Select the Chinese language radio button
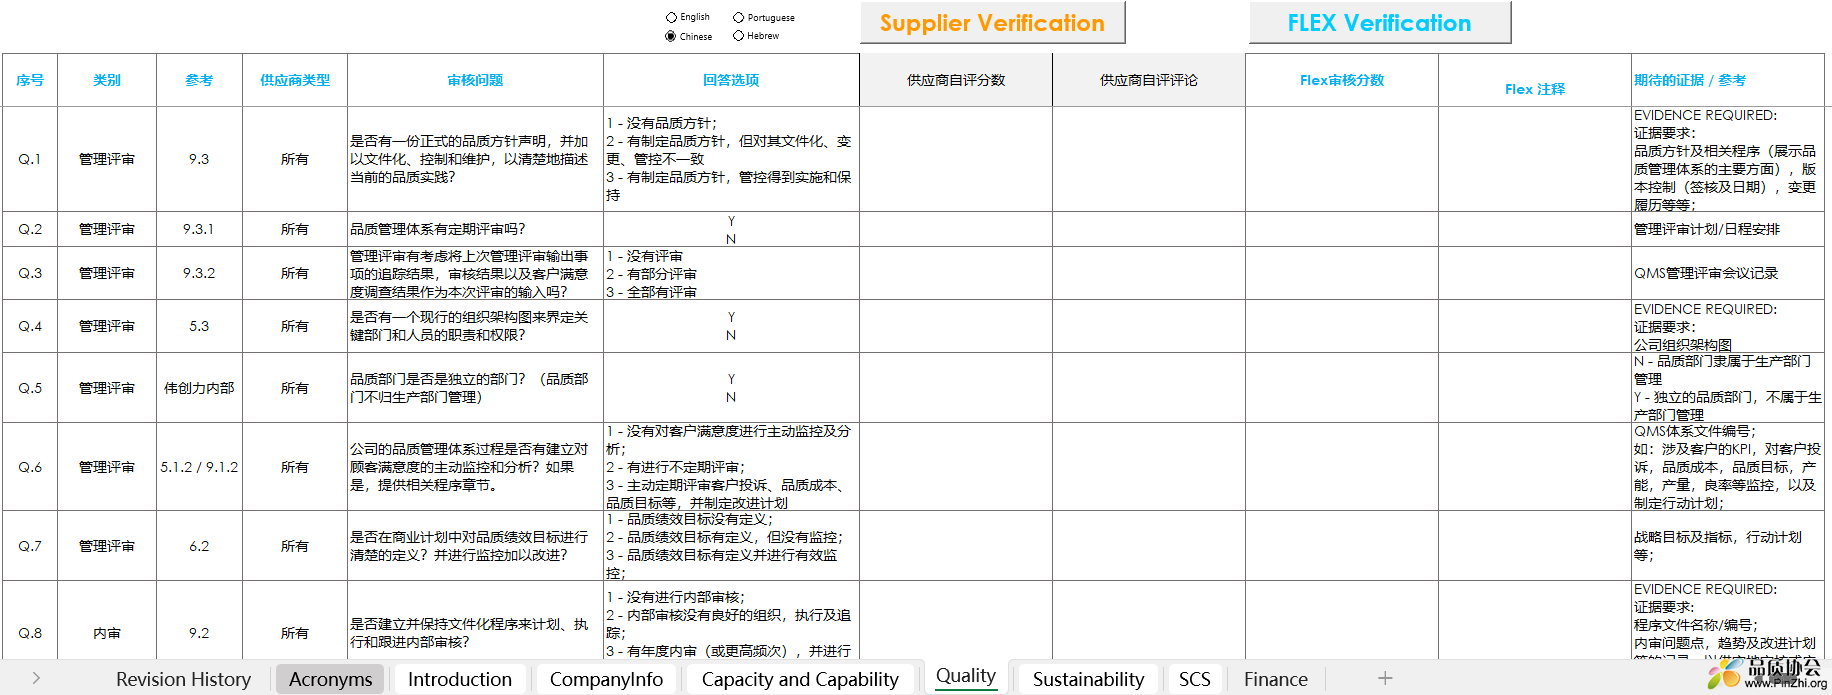1832x695 pixels. pyautogui.click(x=671, y=36)
